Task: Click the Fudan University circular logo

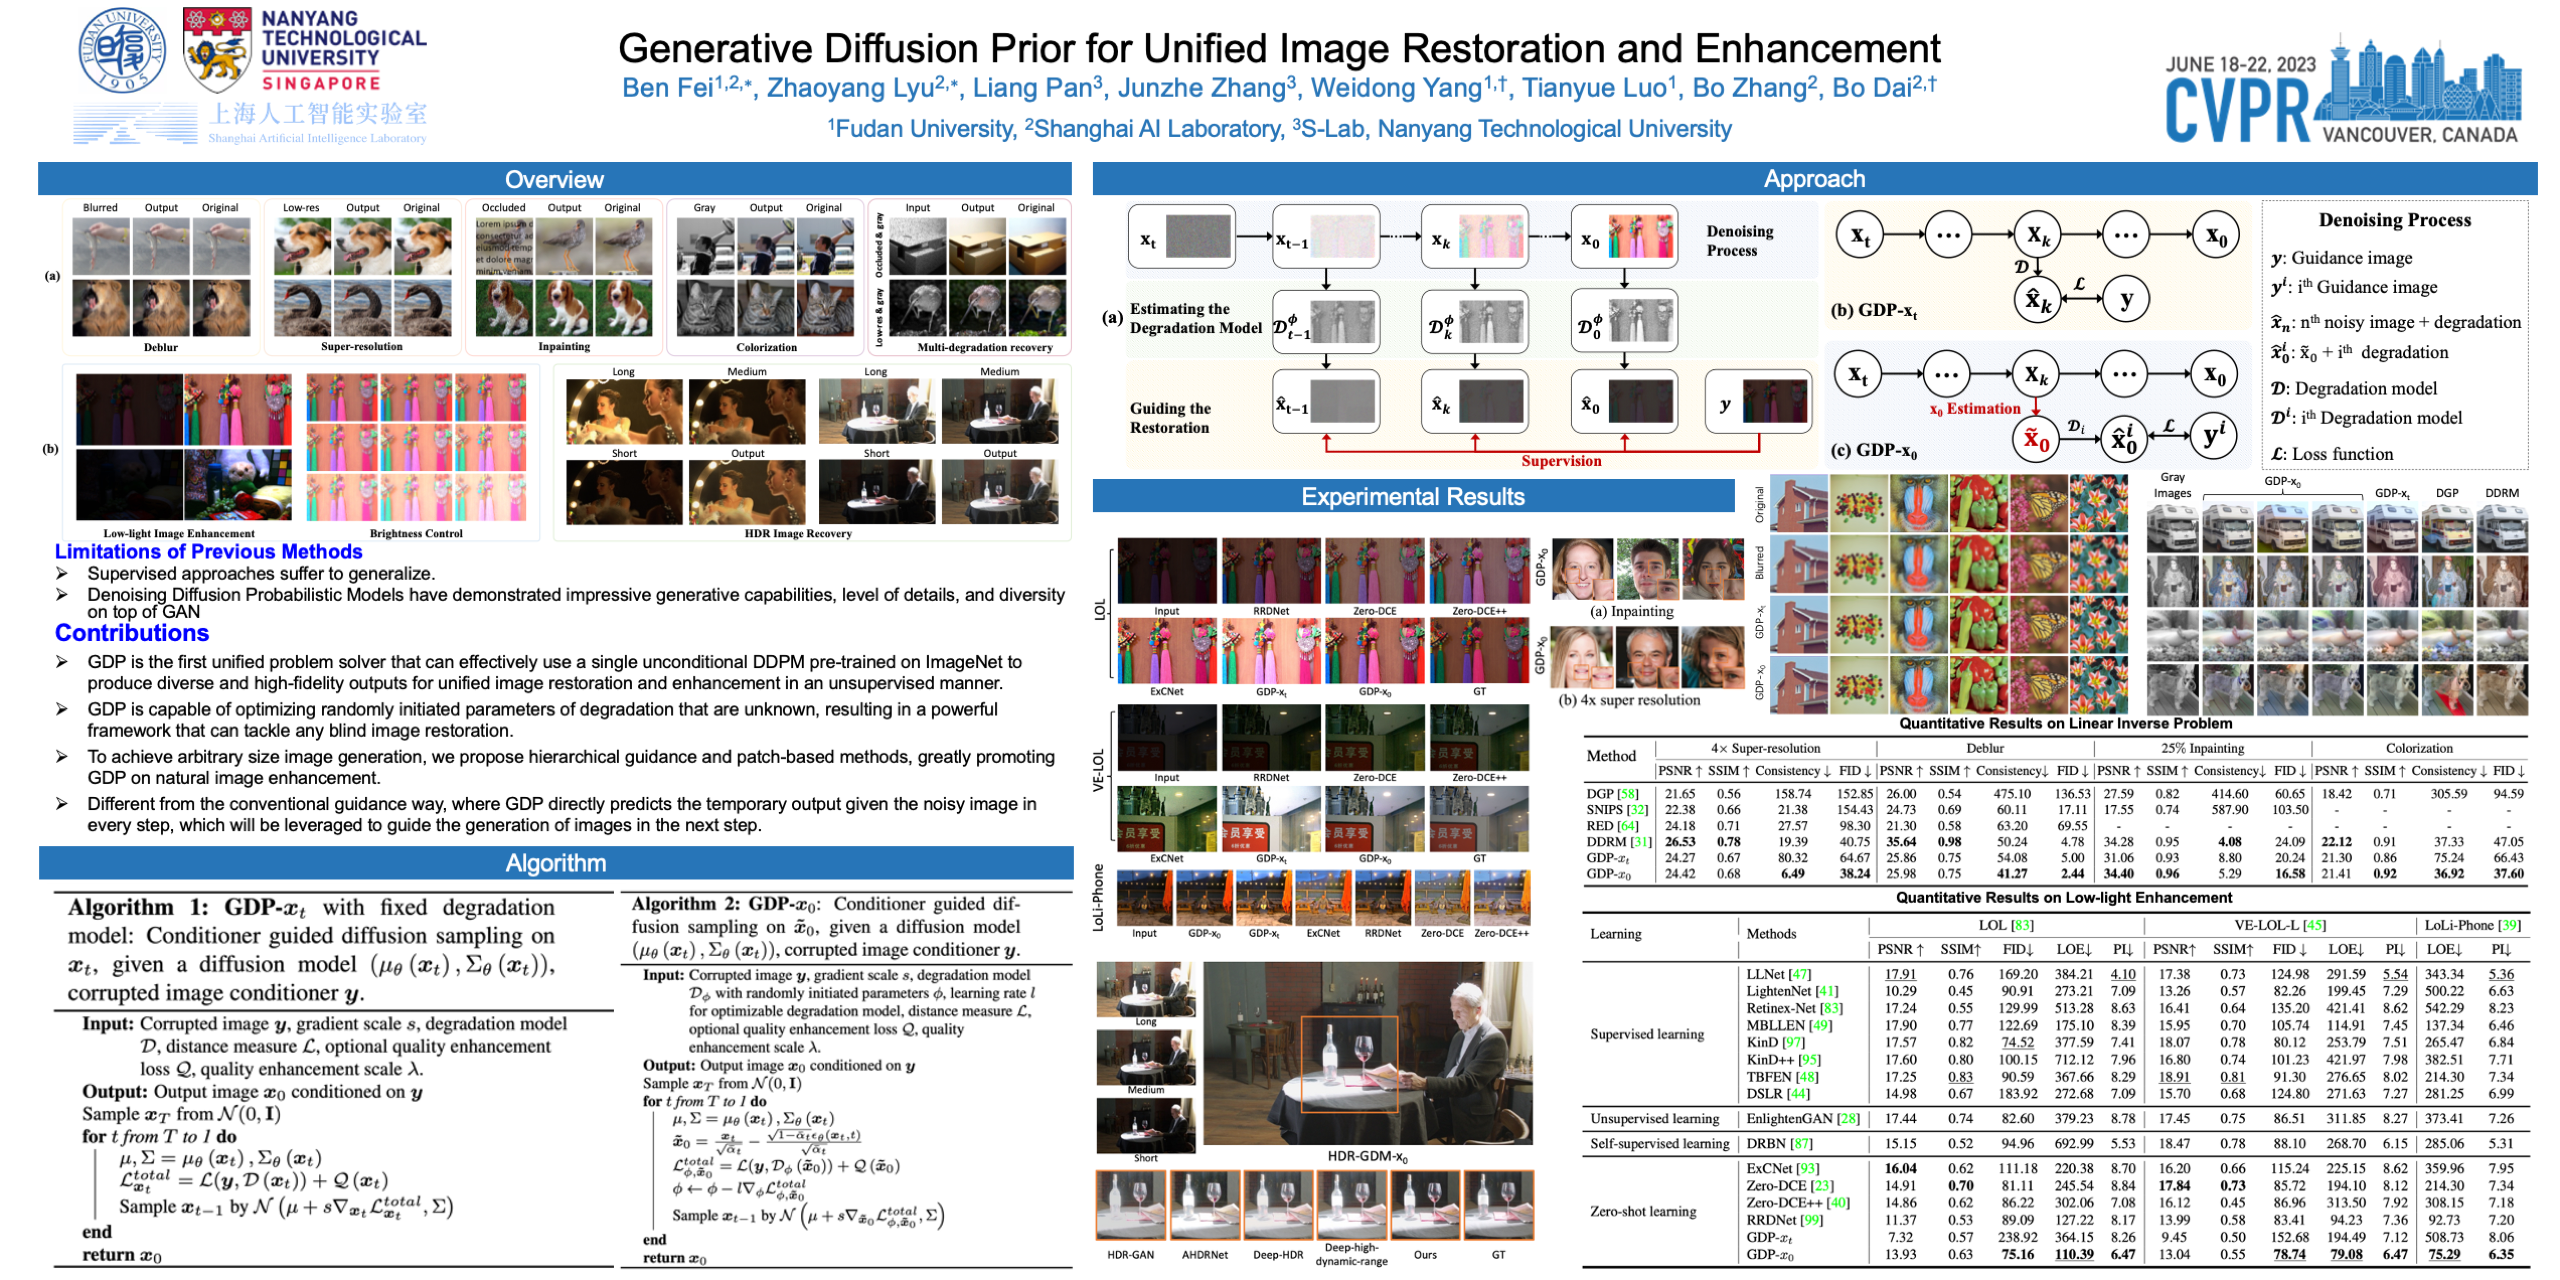Action: pyautogui.click(x=122, y=50)
